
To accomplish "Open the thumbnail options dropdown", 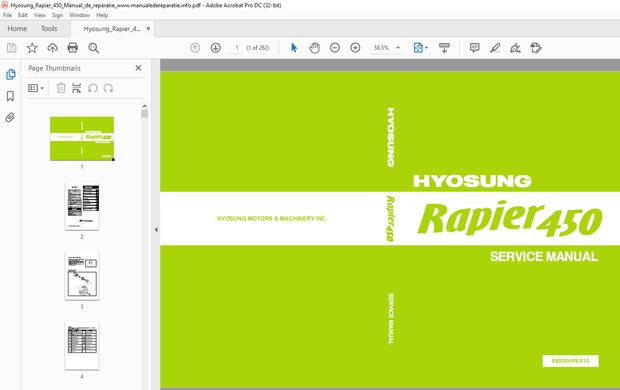I will [36, 88].
